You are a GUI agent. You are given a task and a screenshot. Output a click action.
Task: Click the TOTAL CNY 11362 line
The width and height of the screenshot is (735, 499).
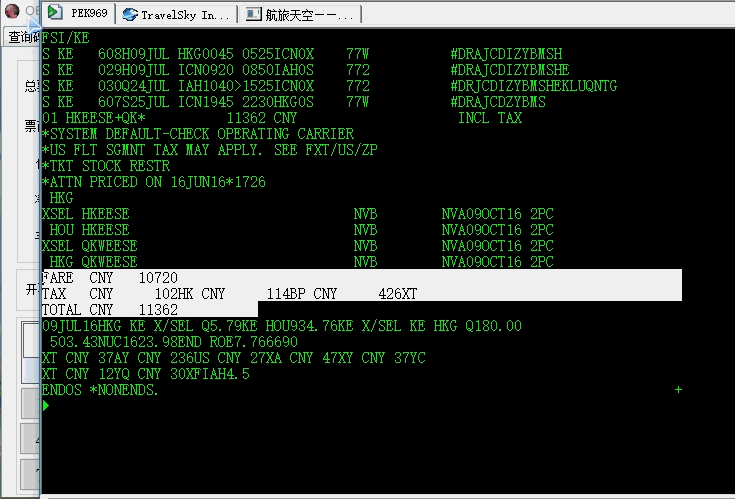click(110, 310)
